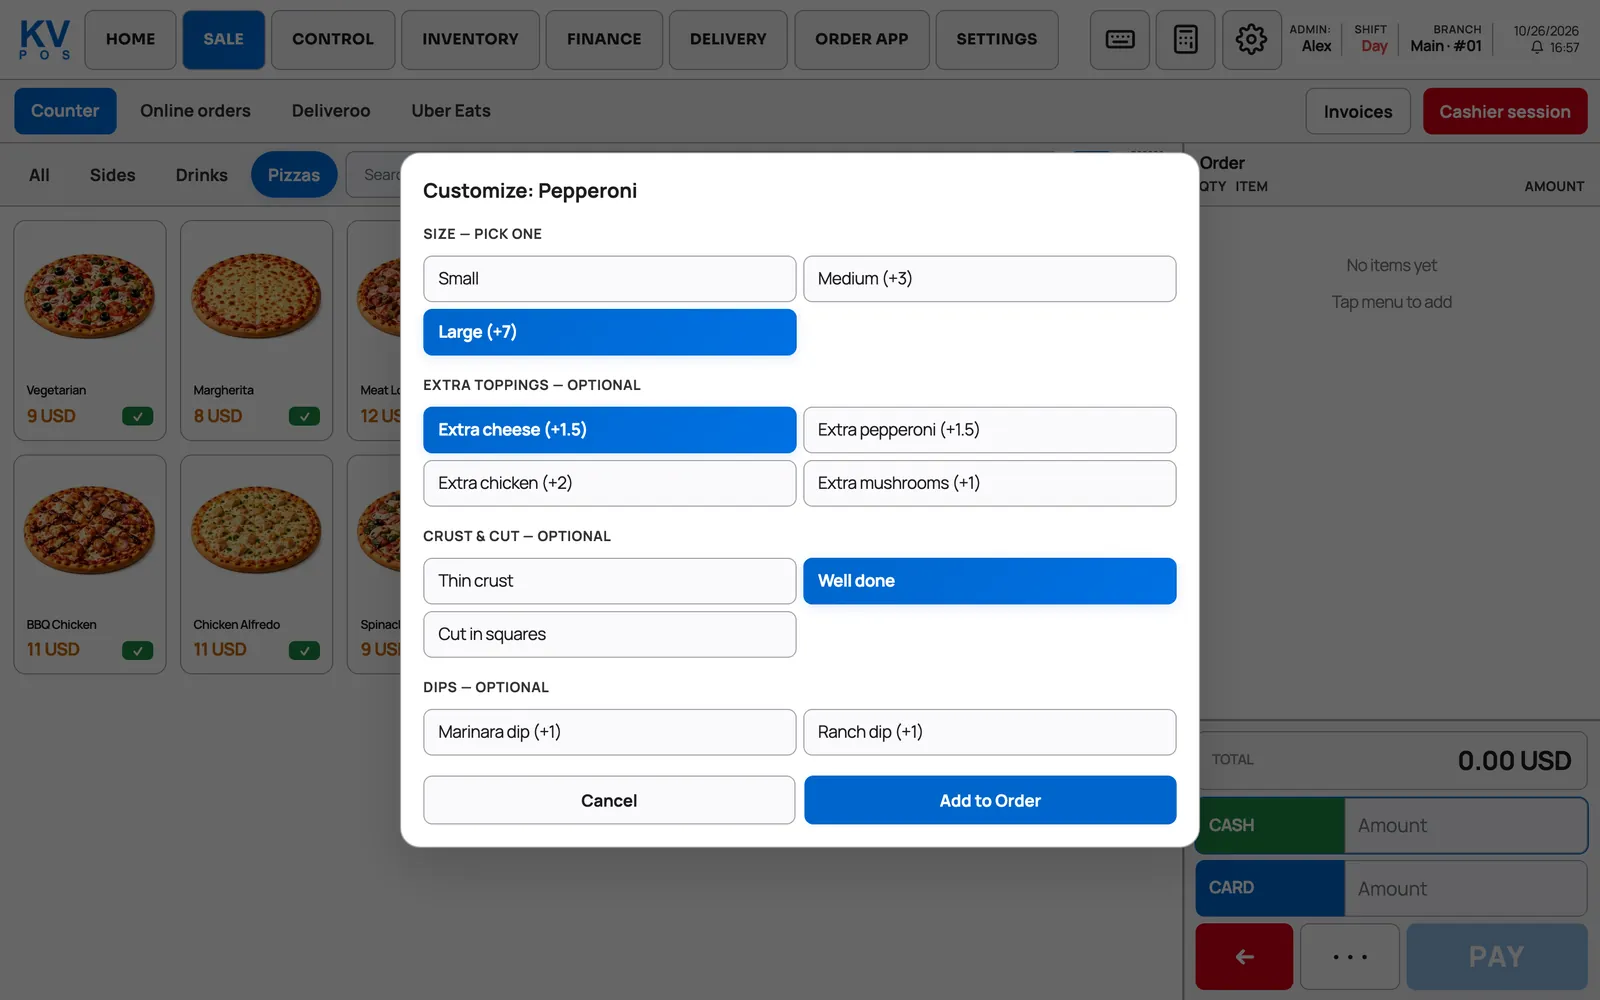Add the Ranch dip (+1)
The image size is (1600, 1000).
990,732
